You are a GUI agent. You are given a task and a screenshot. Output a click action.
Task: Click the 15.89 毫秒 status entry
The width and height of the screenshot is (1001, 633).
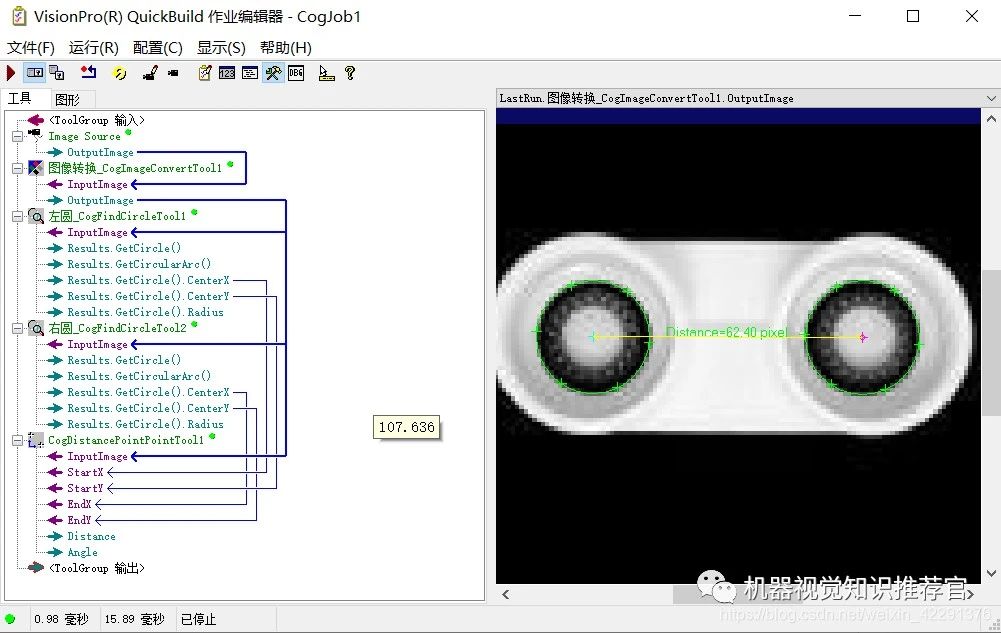tap(135, 619)
